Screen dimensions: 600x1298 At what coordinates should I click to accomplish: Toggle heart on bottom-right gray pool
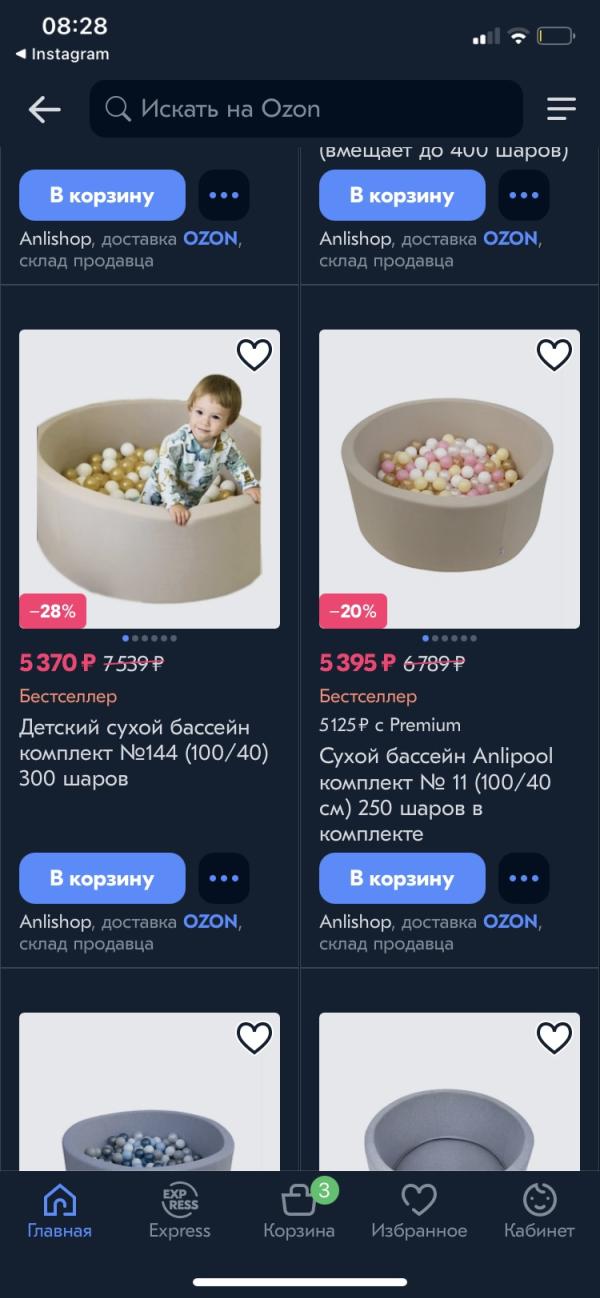[x=554, y=1038]
